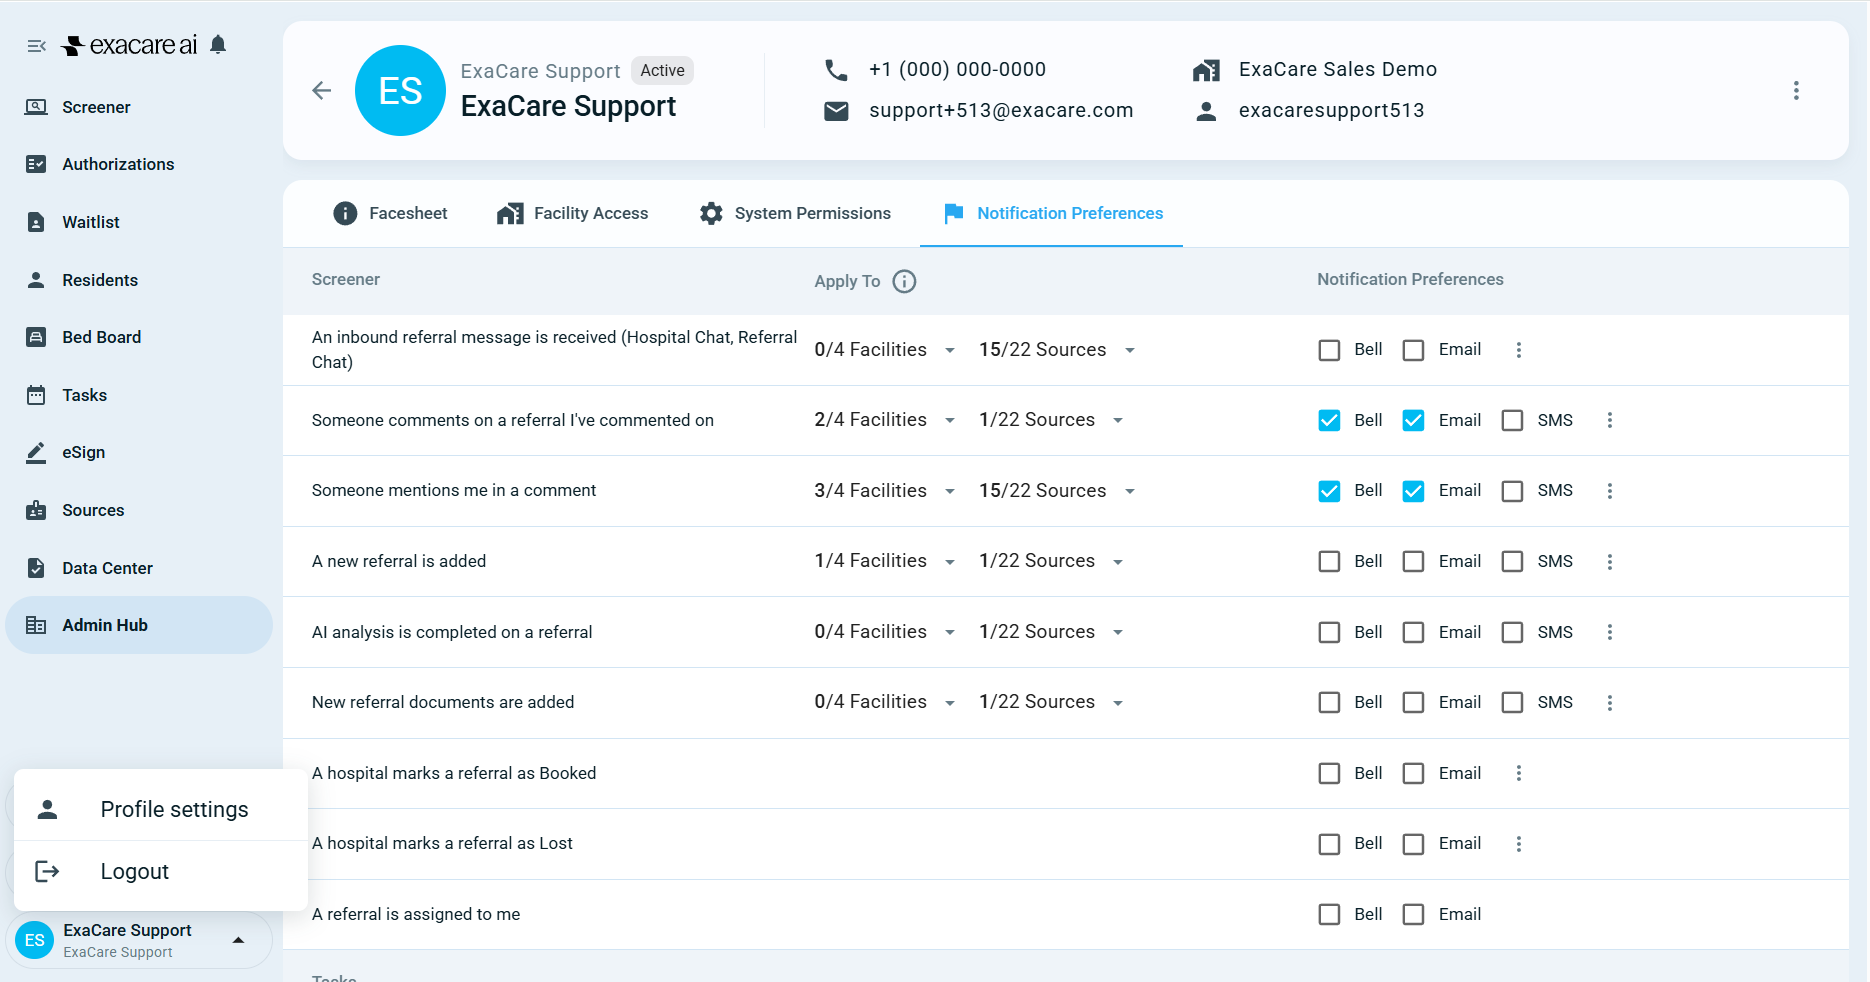Viewport: 1870px width, 982px height.
Task: Open Tasks in the sidebar
Action: (x=139, y=395)
